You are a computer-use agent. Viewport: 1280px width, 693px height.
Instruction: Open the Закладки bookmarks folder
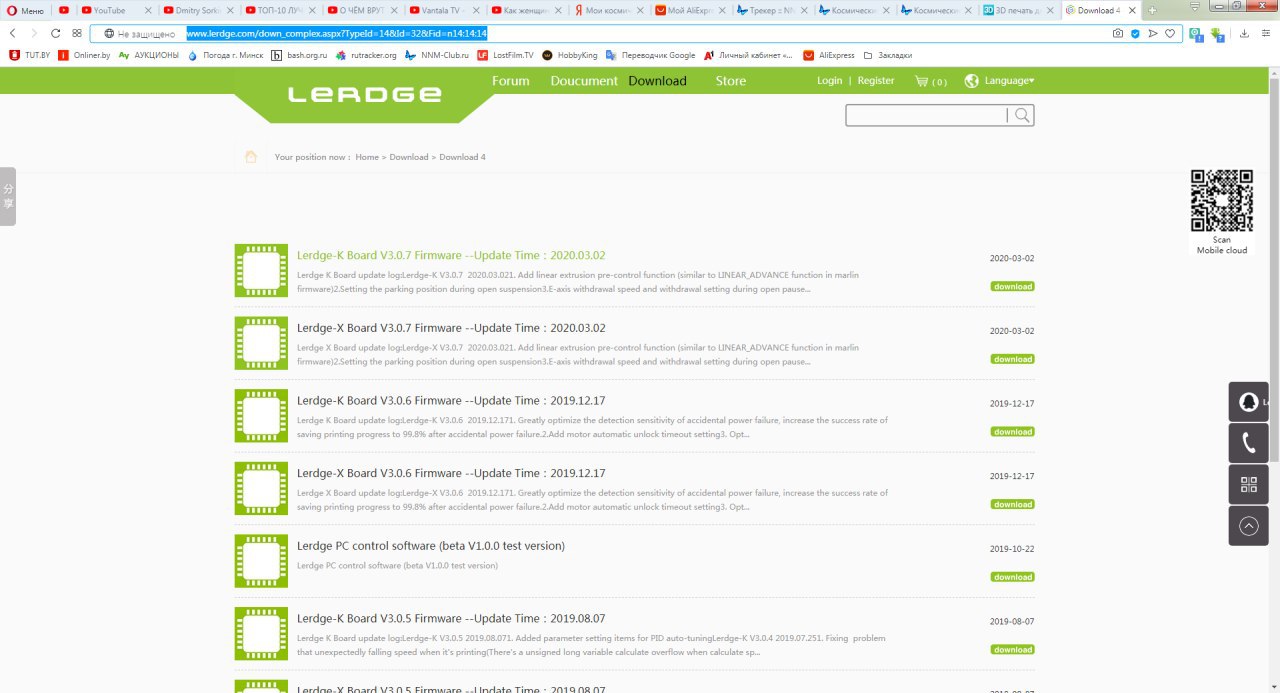888,55
